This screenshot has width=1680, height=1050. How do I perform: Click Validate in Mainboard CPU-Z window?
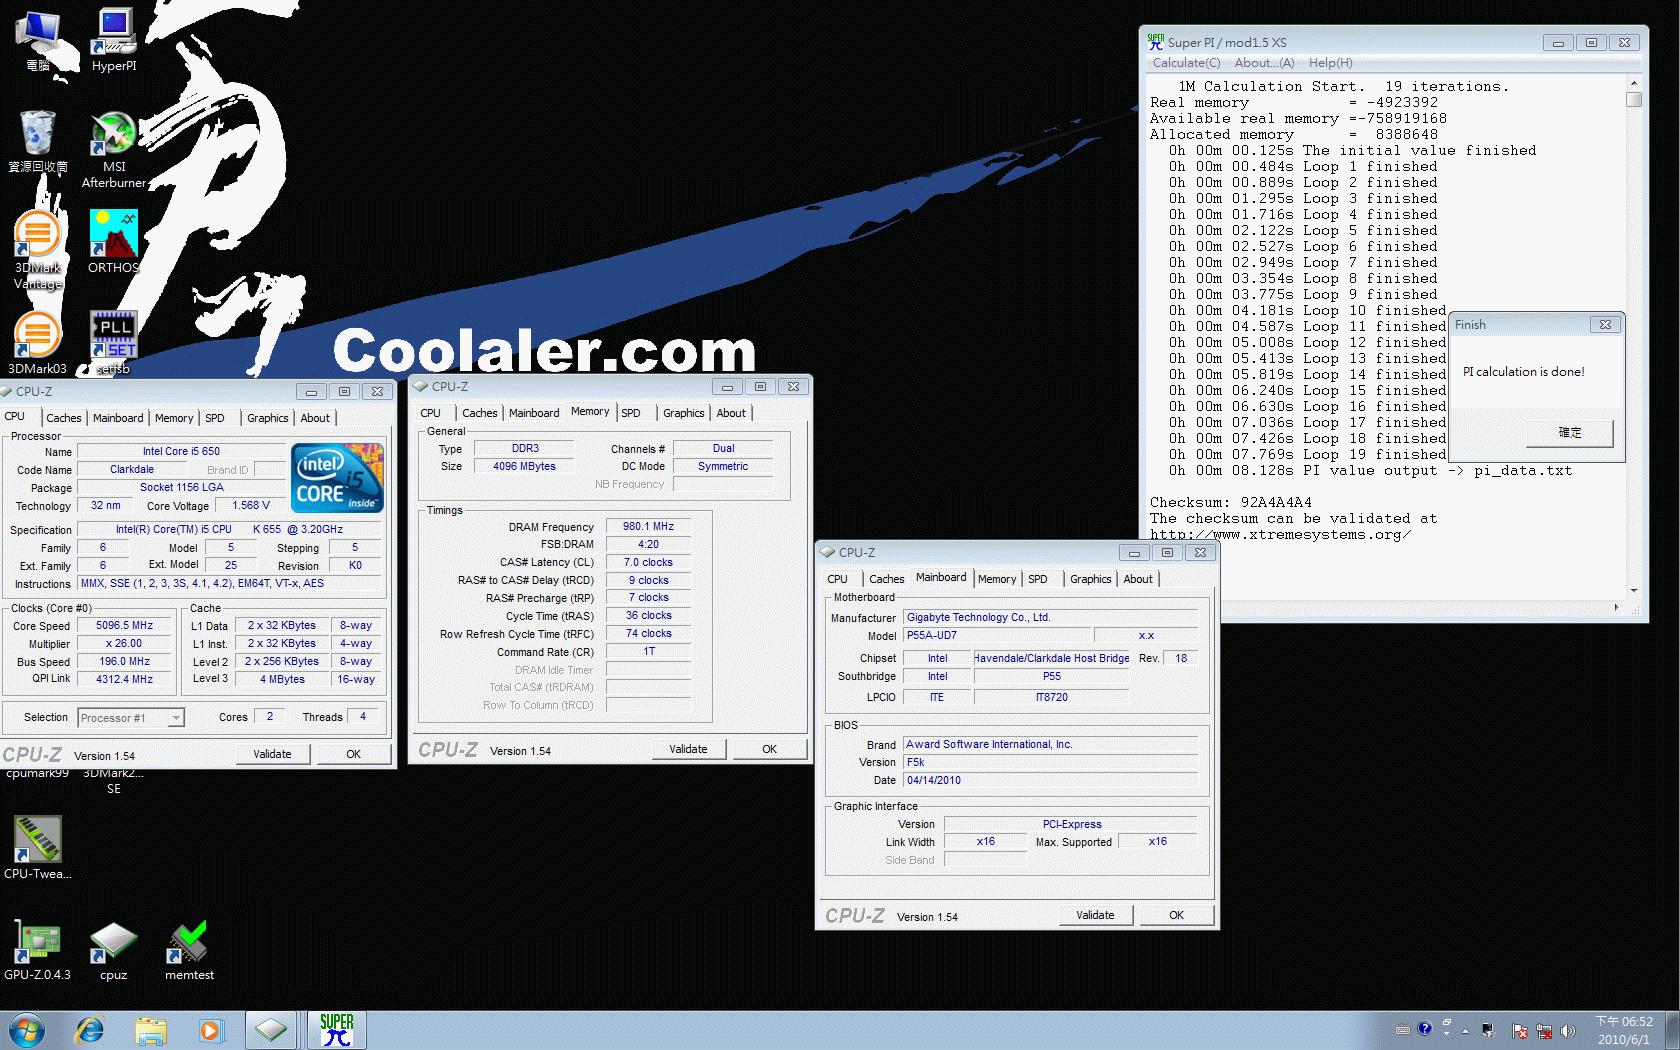click(1095, 915)
